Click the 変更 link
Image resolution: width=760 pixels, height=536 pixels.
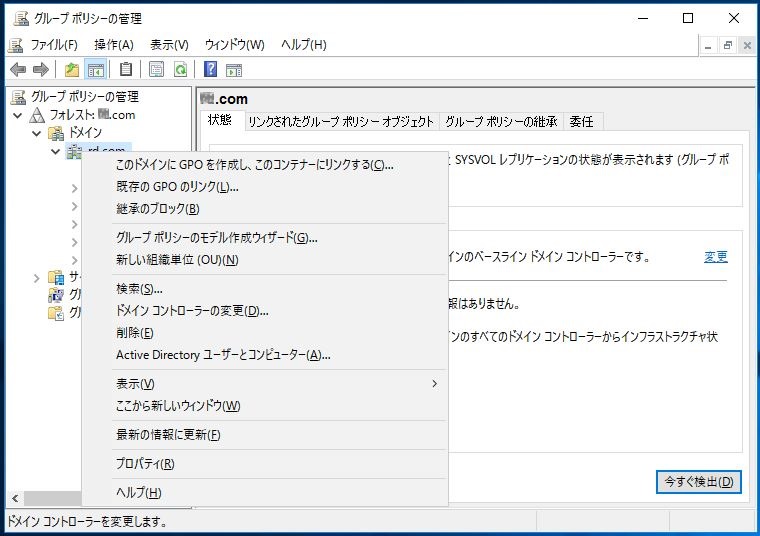715,257
